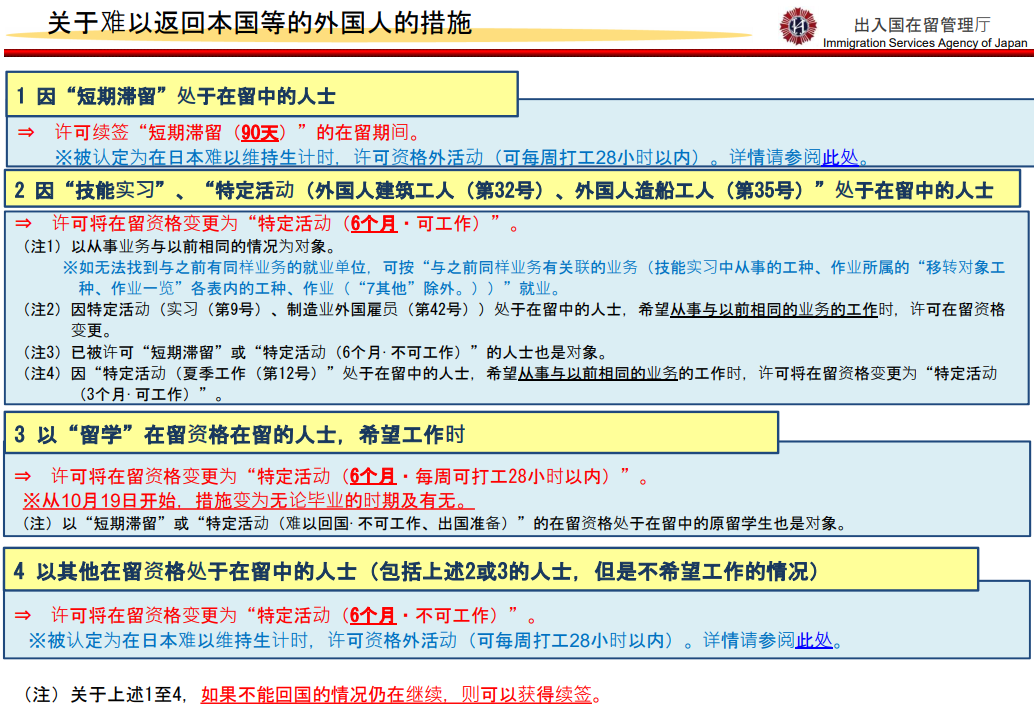Screen dimensions: 1034x715
Task: Click the underlined 6个月 in section 2
Action: point(373,224)
